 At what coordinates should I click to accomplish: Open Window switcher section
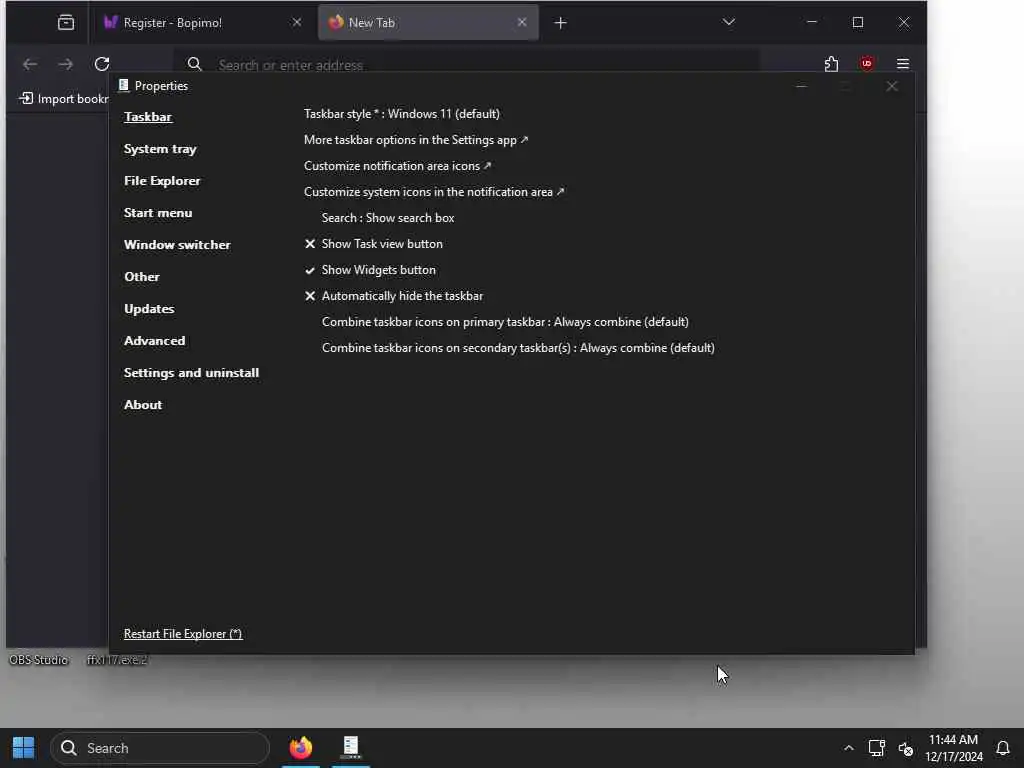177,245
